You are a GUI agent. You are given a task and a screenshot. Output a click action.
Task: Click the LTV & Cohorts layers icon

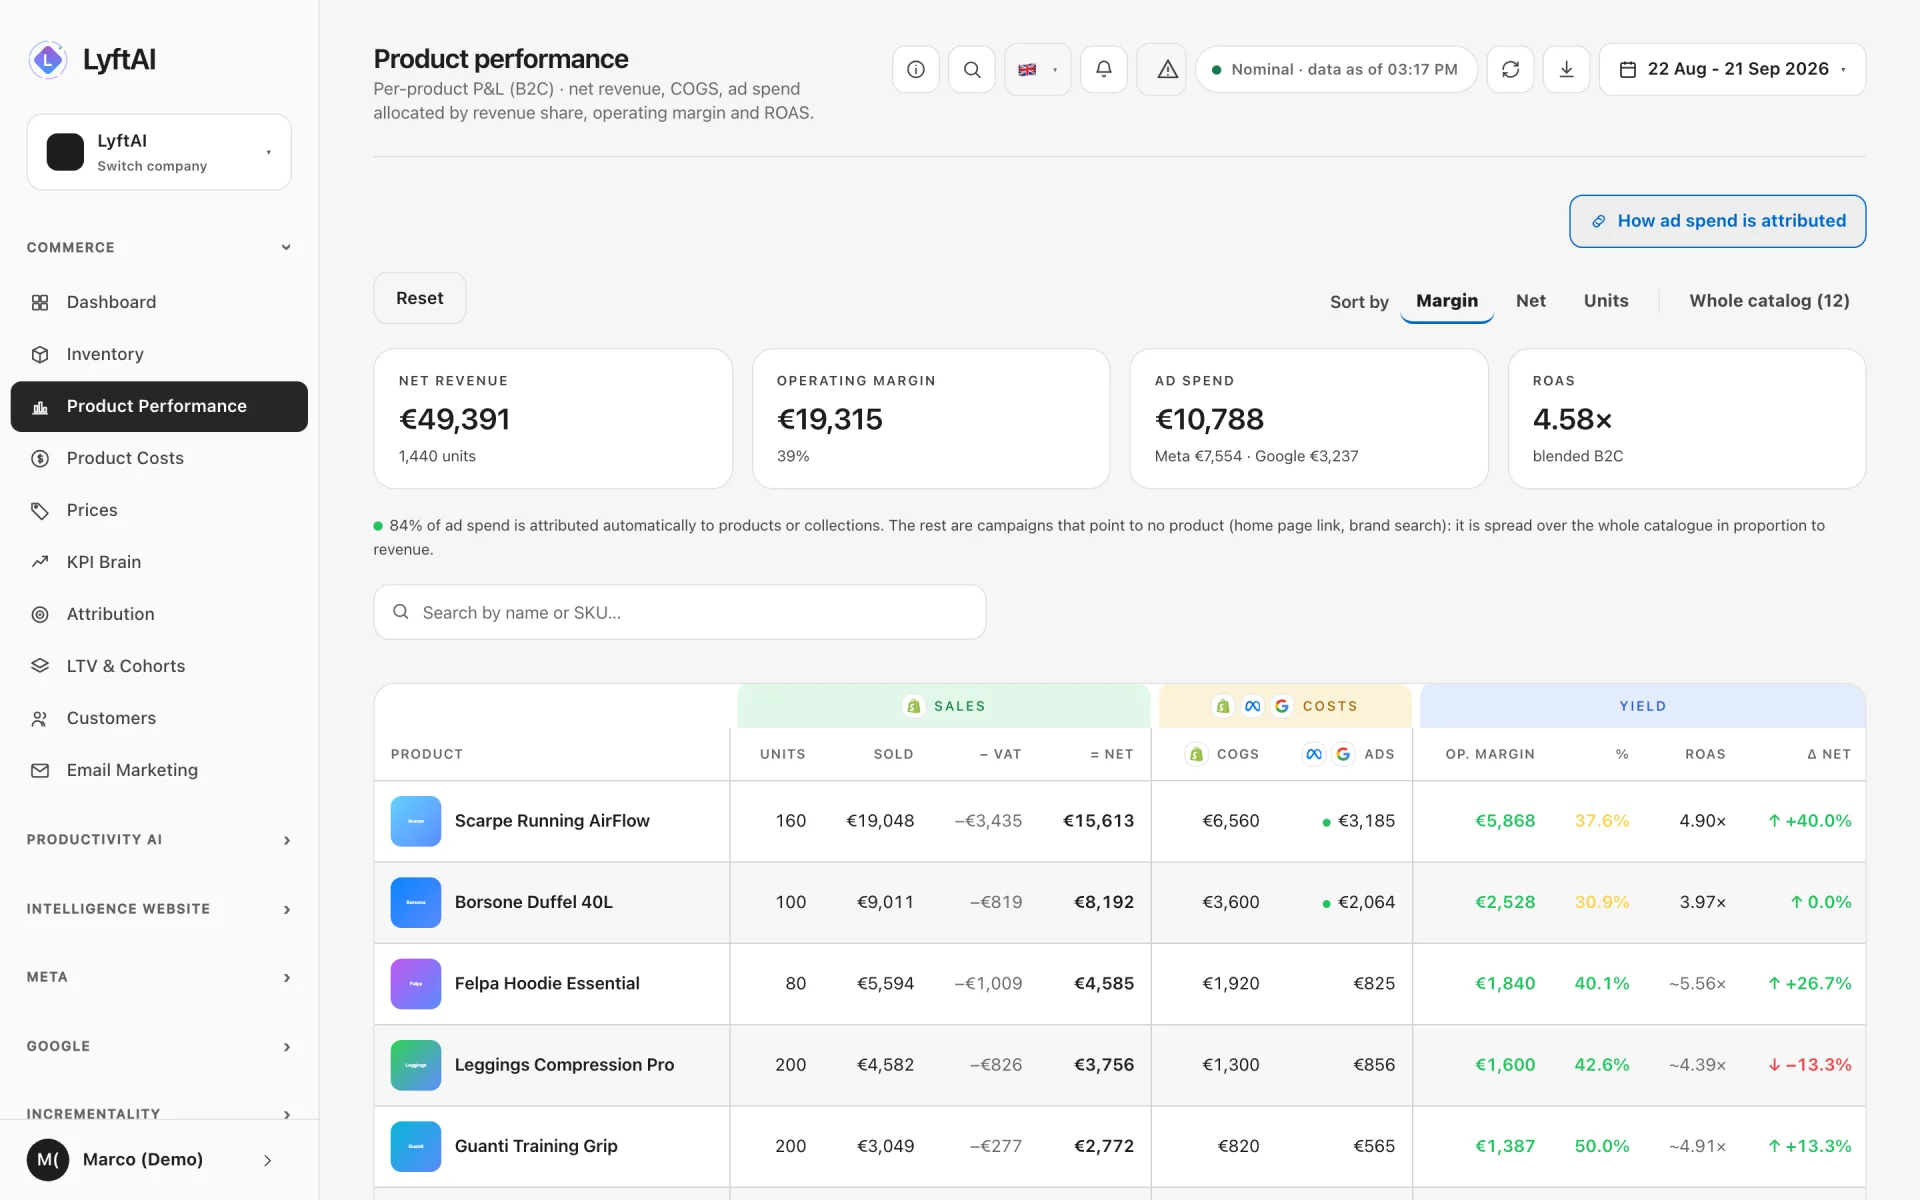tap(40, 666)
